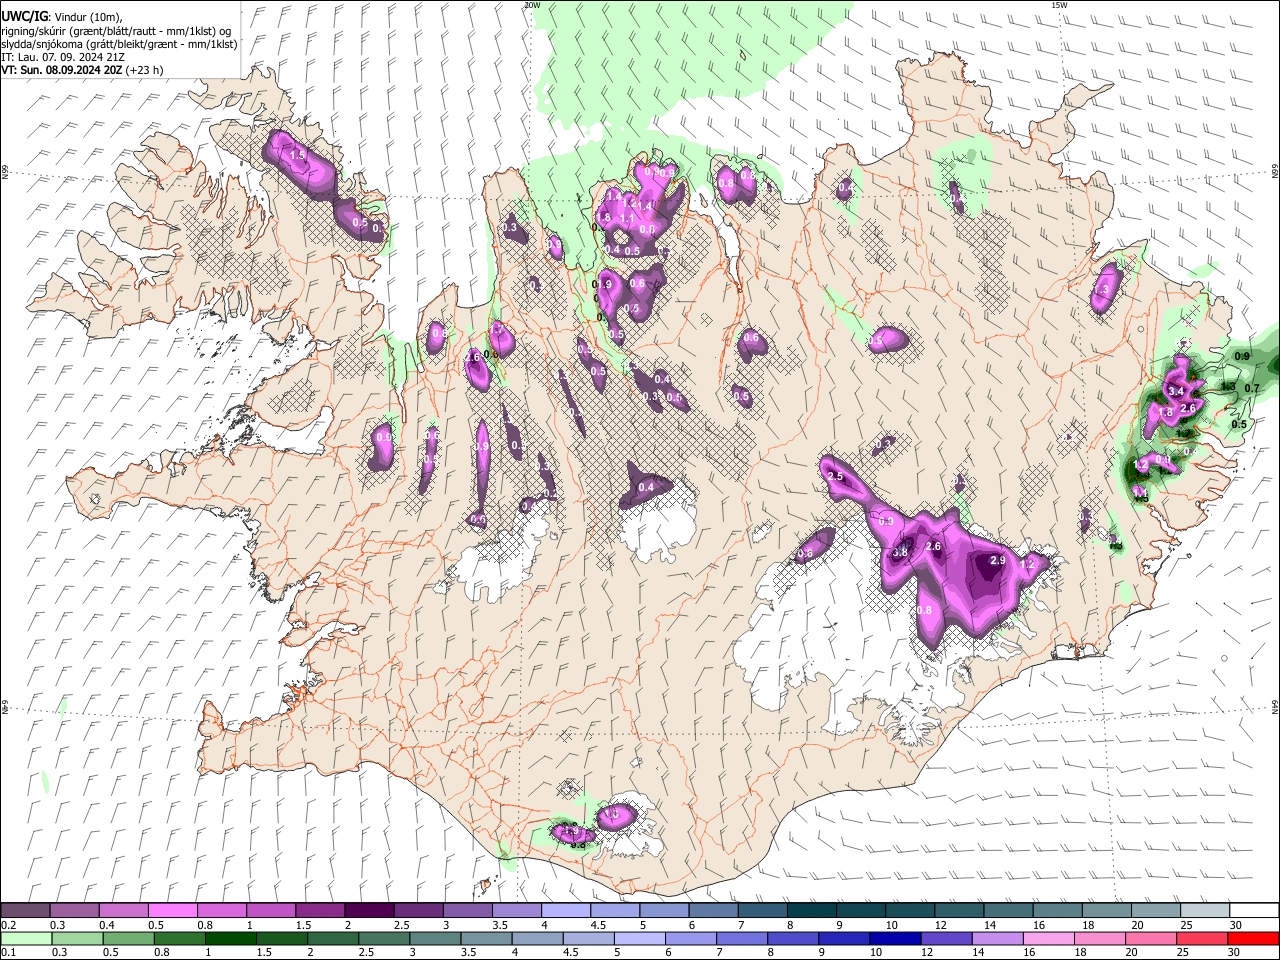Click the '12' label in the upper legend
This screenshot has width=1280, height=960.
[941, 925]
